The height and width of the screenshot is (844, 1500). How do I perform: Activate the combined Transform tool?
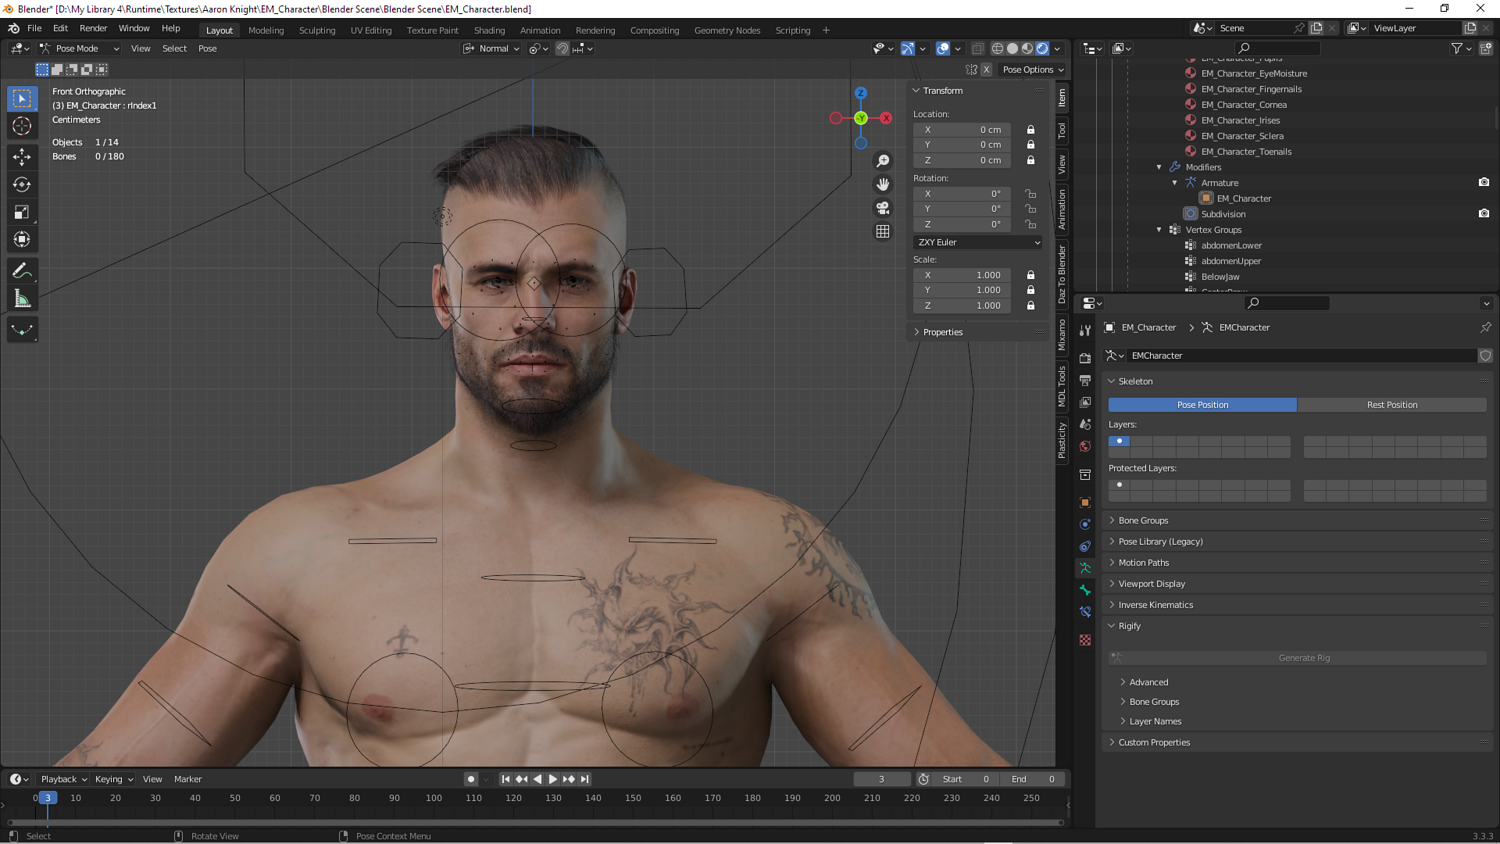point(22,240)
